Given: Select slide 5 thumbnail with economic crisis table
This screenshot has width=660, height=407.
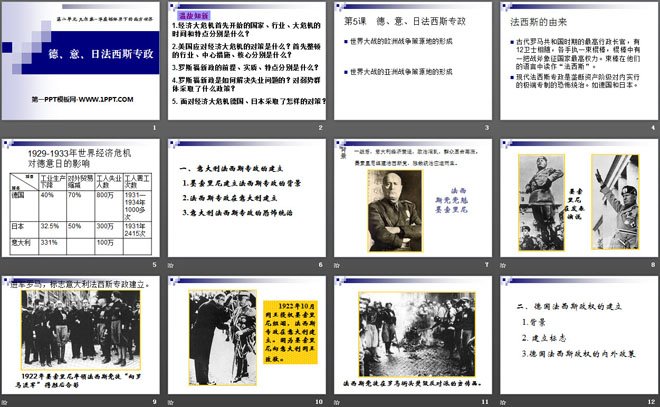Looking at the screenshot, I should [x=81, y=198].
